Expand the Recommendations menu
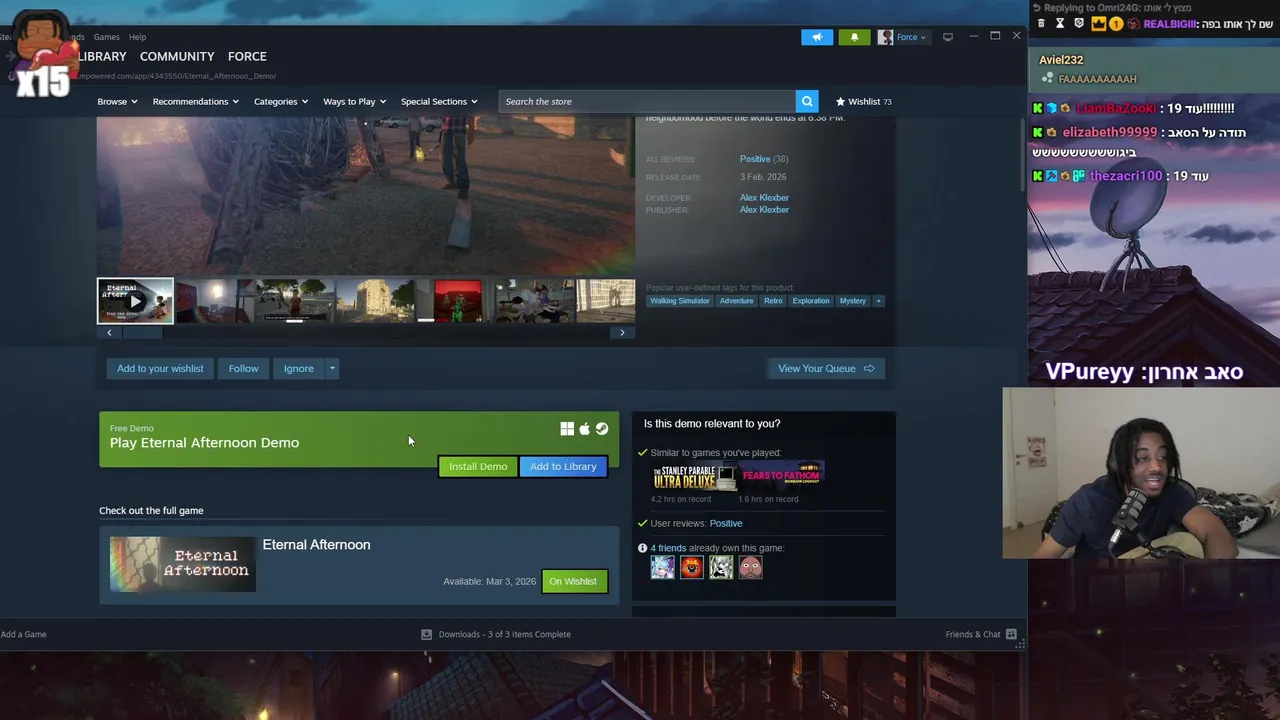Viewport: 1280px width, 720px height. 196,101
